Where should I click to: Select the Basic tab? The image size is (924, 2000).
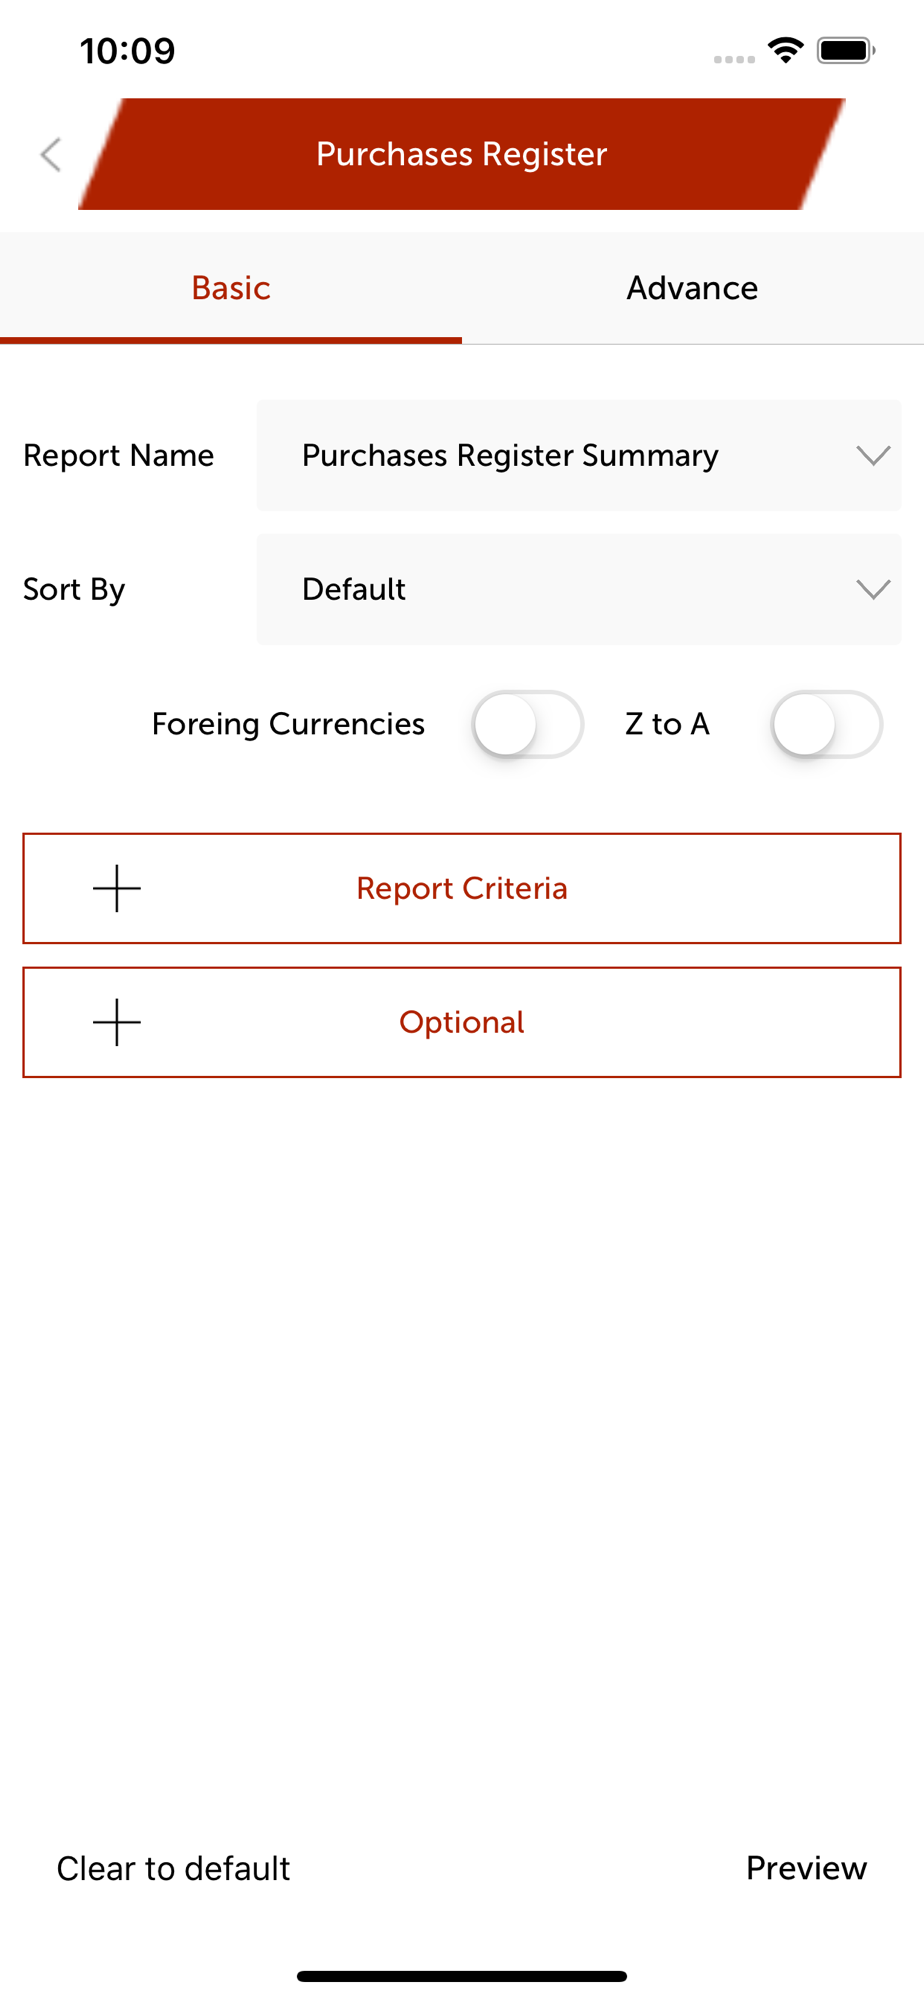pyautogui.click(x=231, y=288)
